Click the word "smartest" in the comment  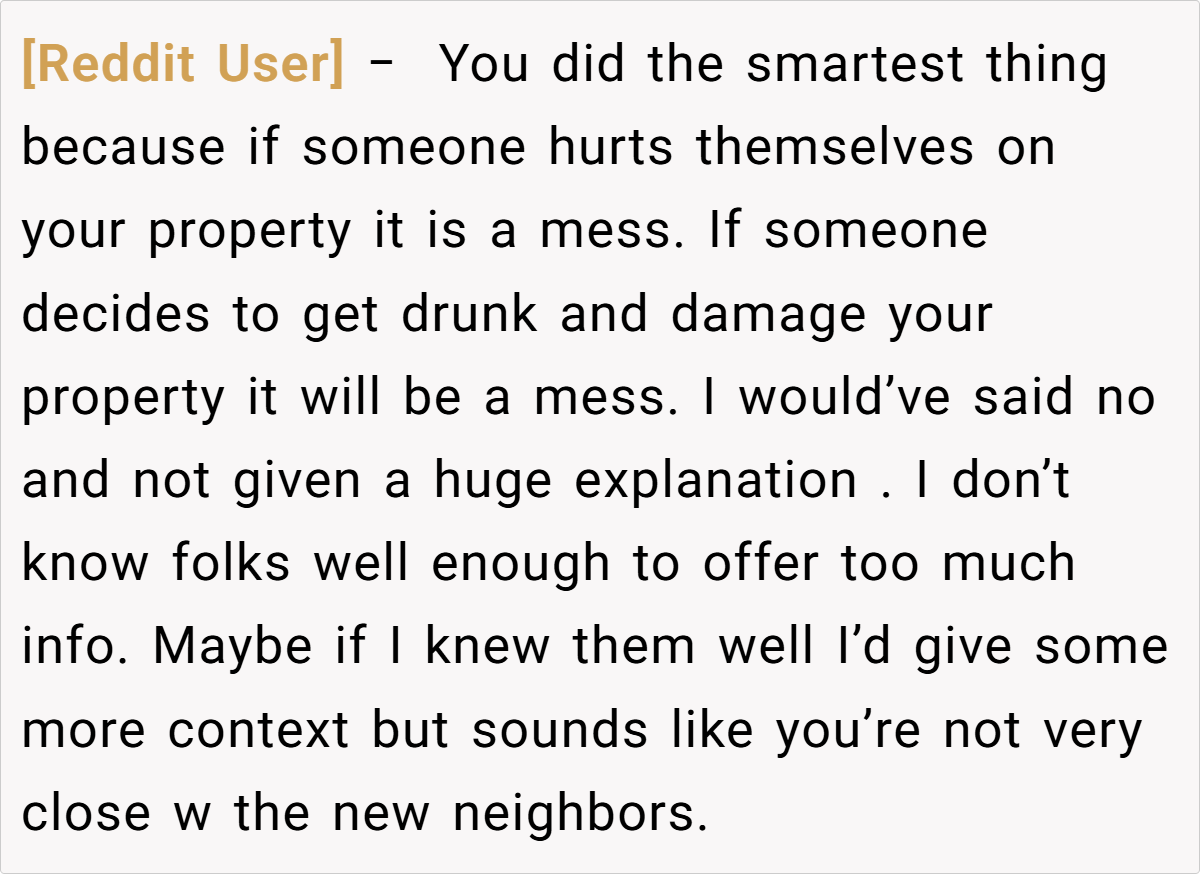click(856, 66)
